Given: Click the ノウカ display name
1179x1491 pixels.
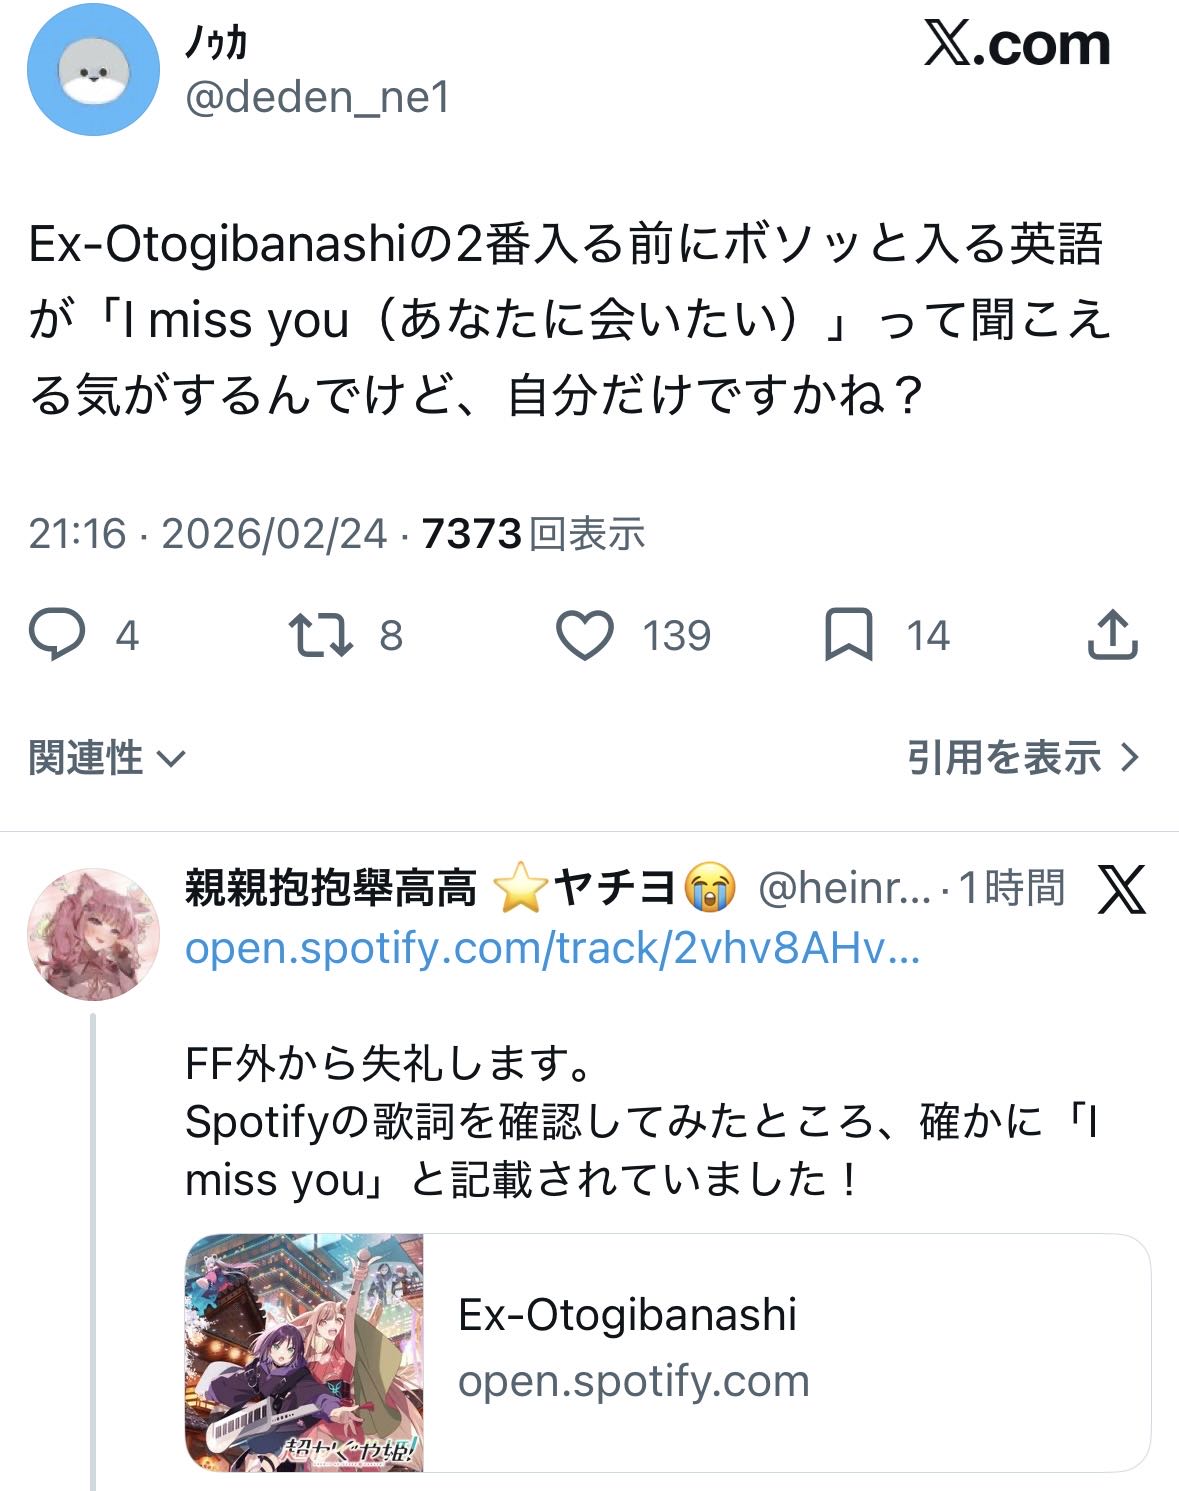Looking at the screenshot, I should (216, 43).
